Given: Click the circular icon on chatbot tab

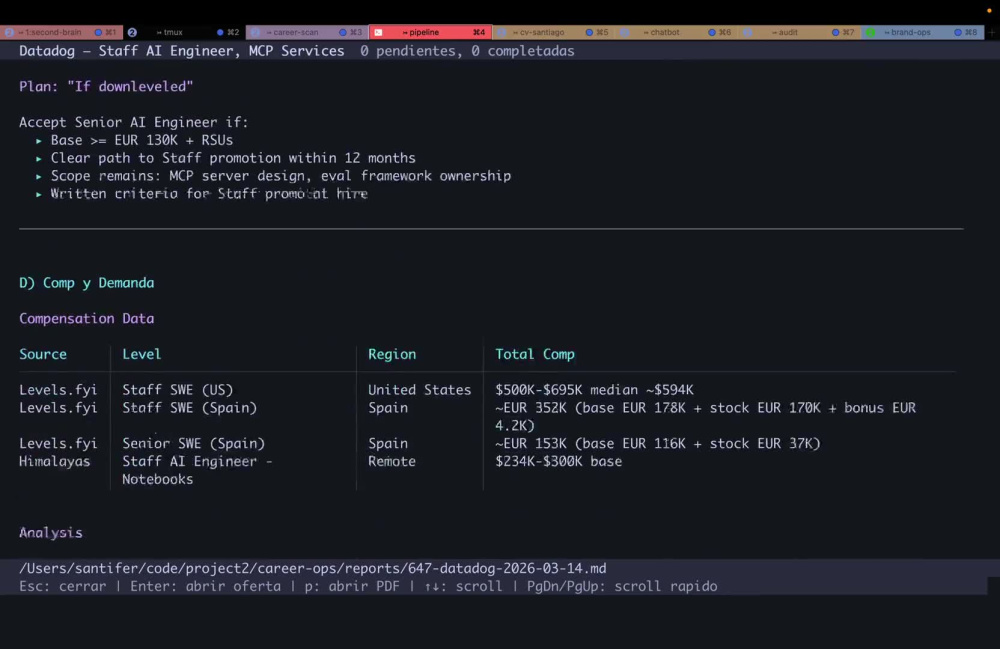Looking at the screenshot, I should [624, 32].
